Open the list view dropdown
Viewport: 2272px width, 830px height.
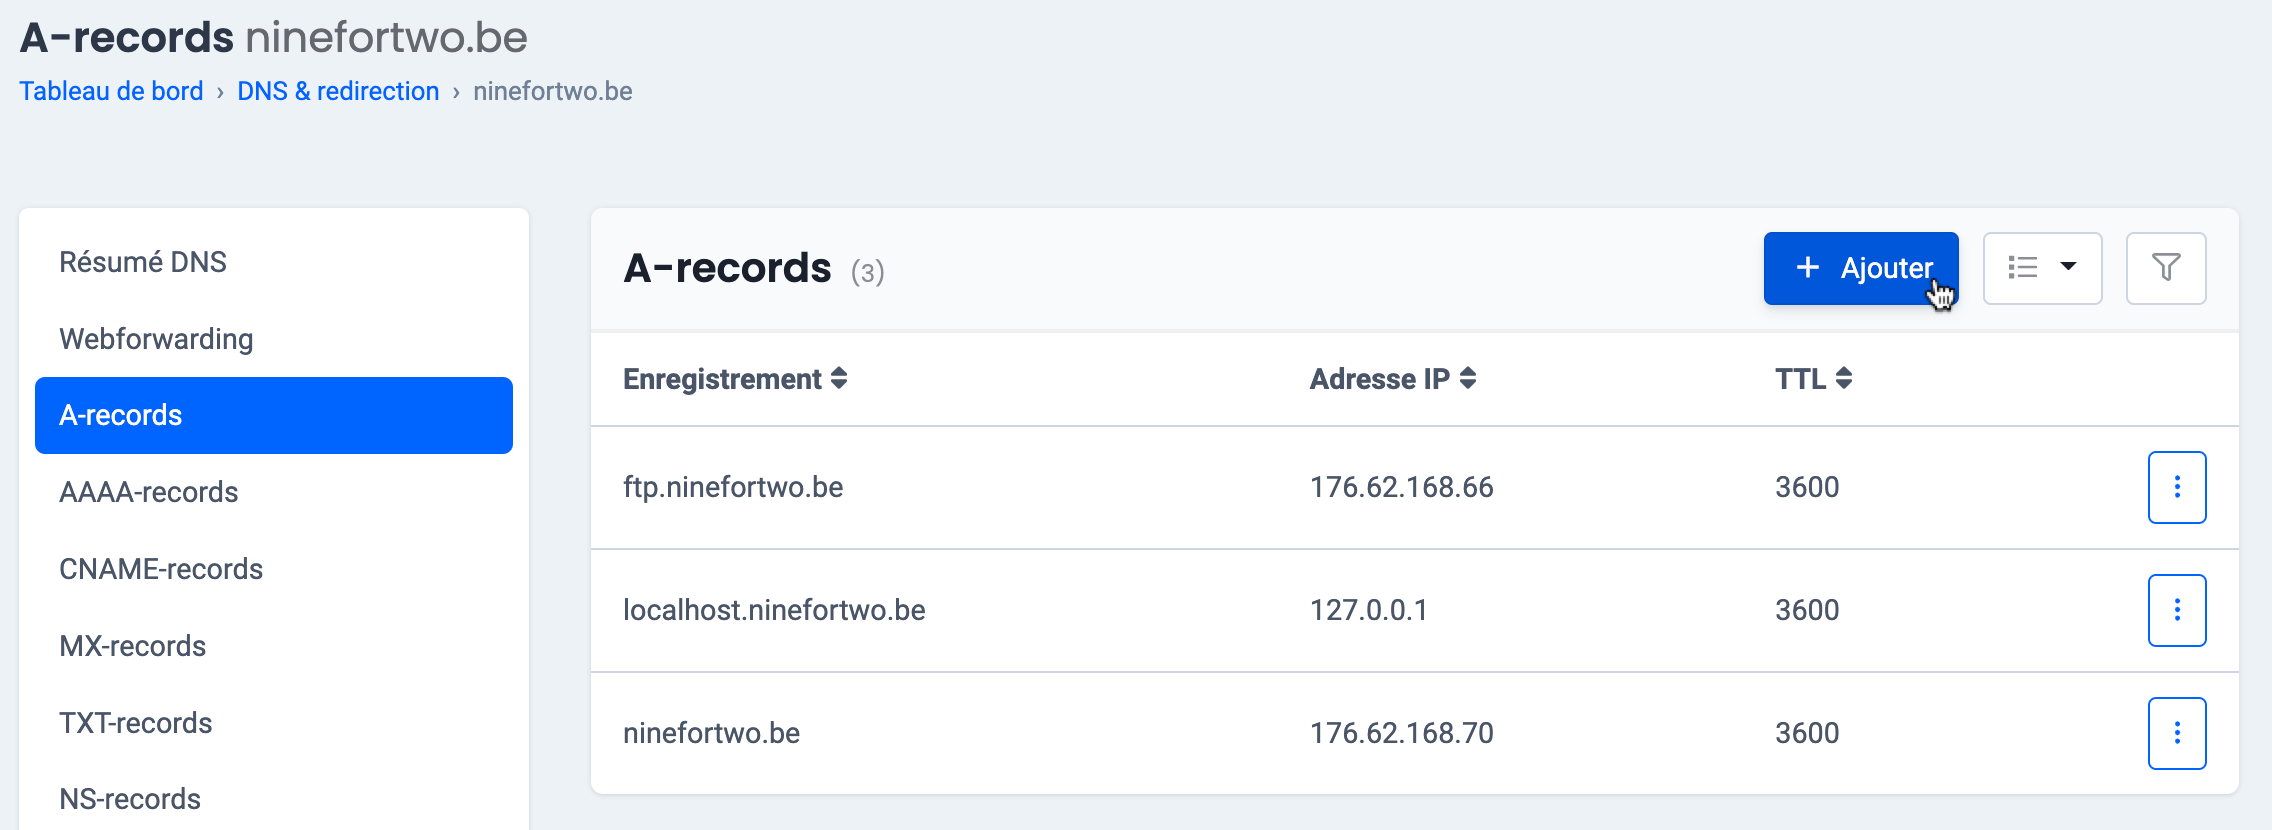click(x=2042, y=268)
